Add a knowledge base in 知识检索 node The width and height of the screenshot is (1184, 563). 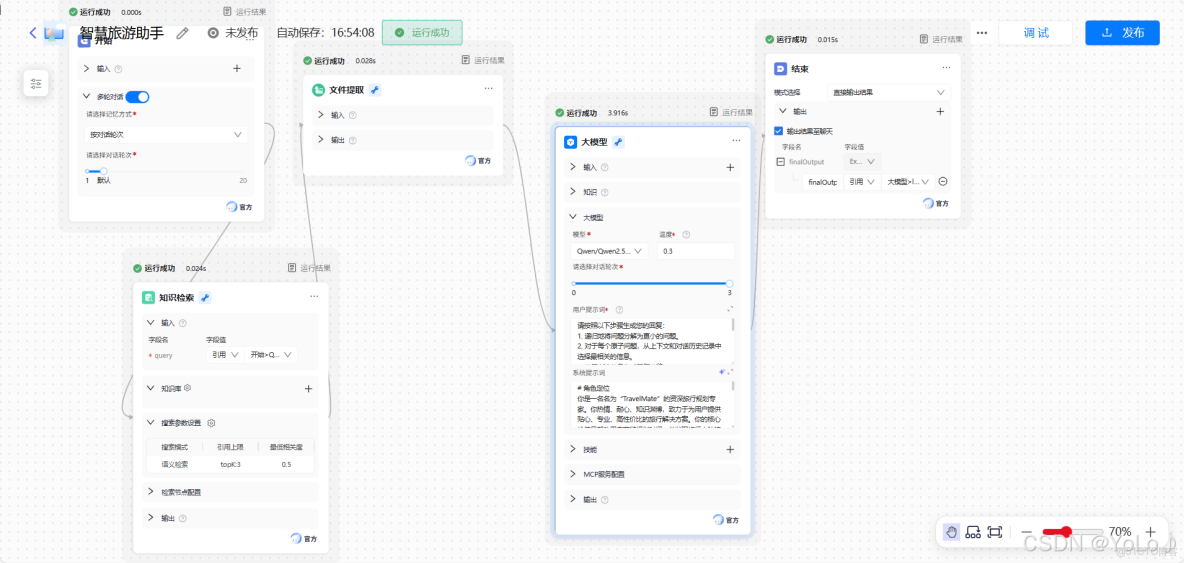308,389
